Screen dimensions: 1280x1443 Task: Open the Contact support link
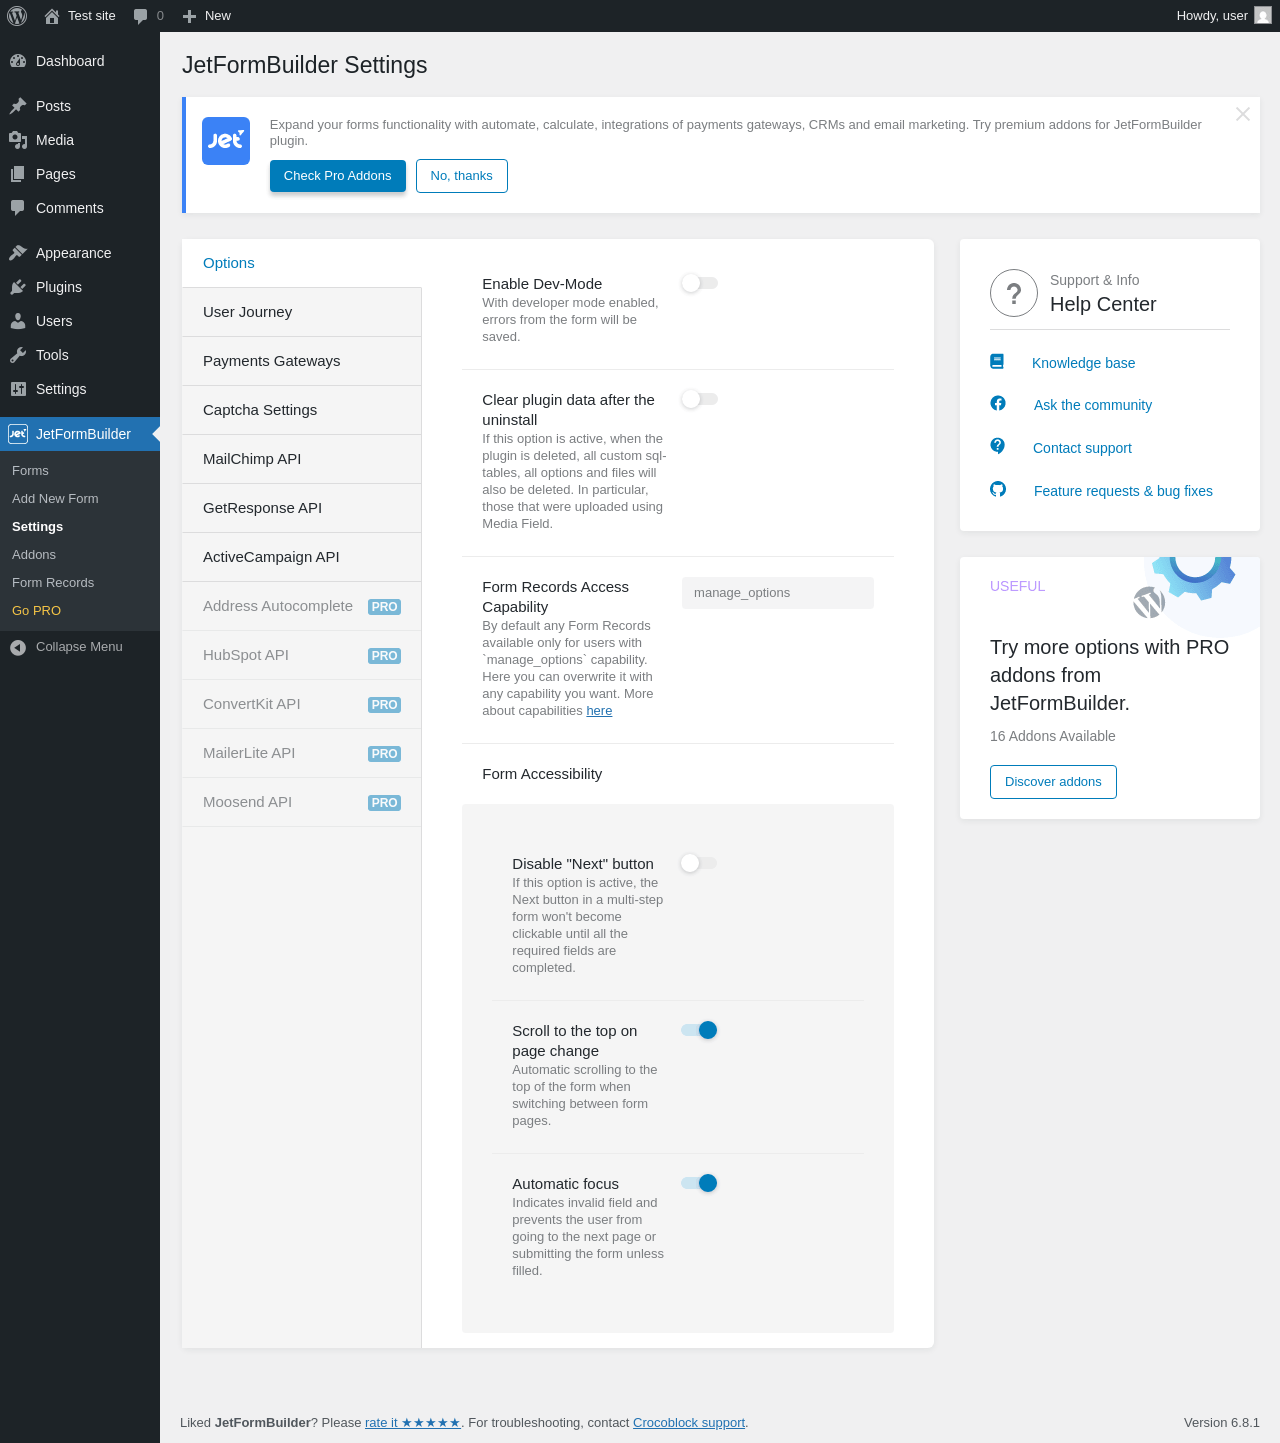pyautogui.click(x=1082, y=448)
